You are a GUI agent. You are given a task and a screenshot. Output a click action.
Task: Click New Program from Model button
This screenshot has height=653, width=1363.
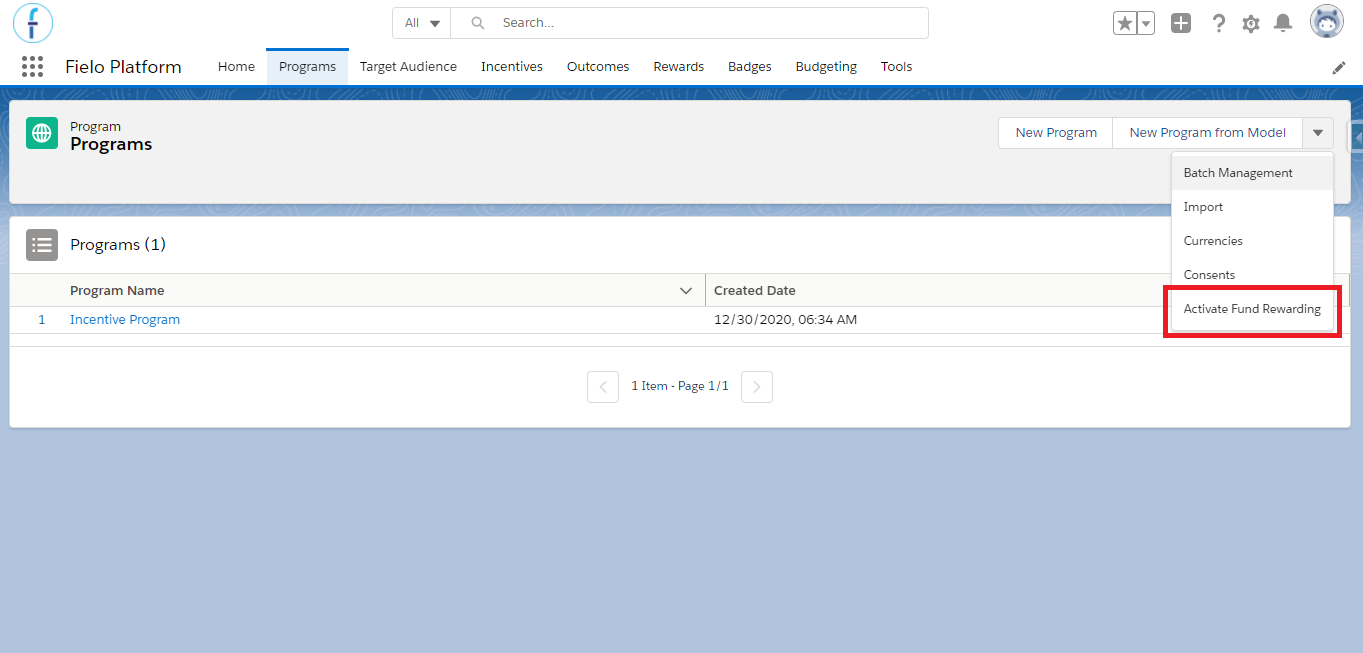[1208, 133]
